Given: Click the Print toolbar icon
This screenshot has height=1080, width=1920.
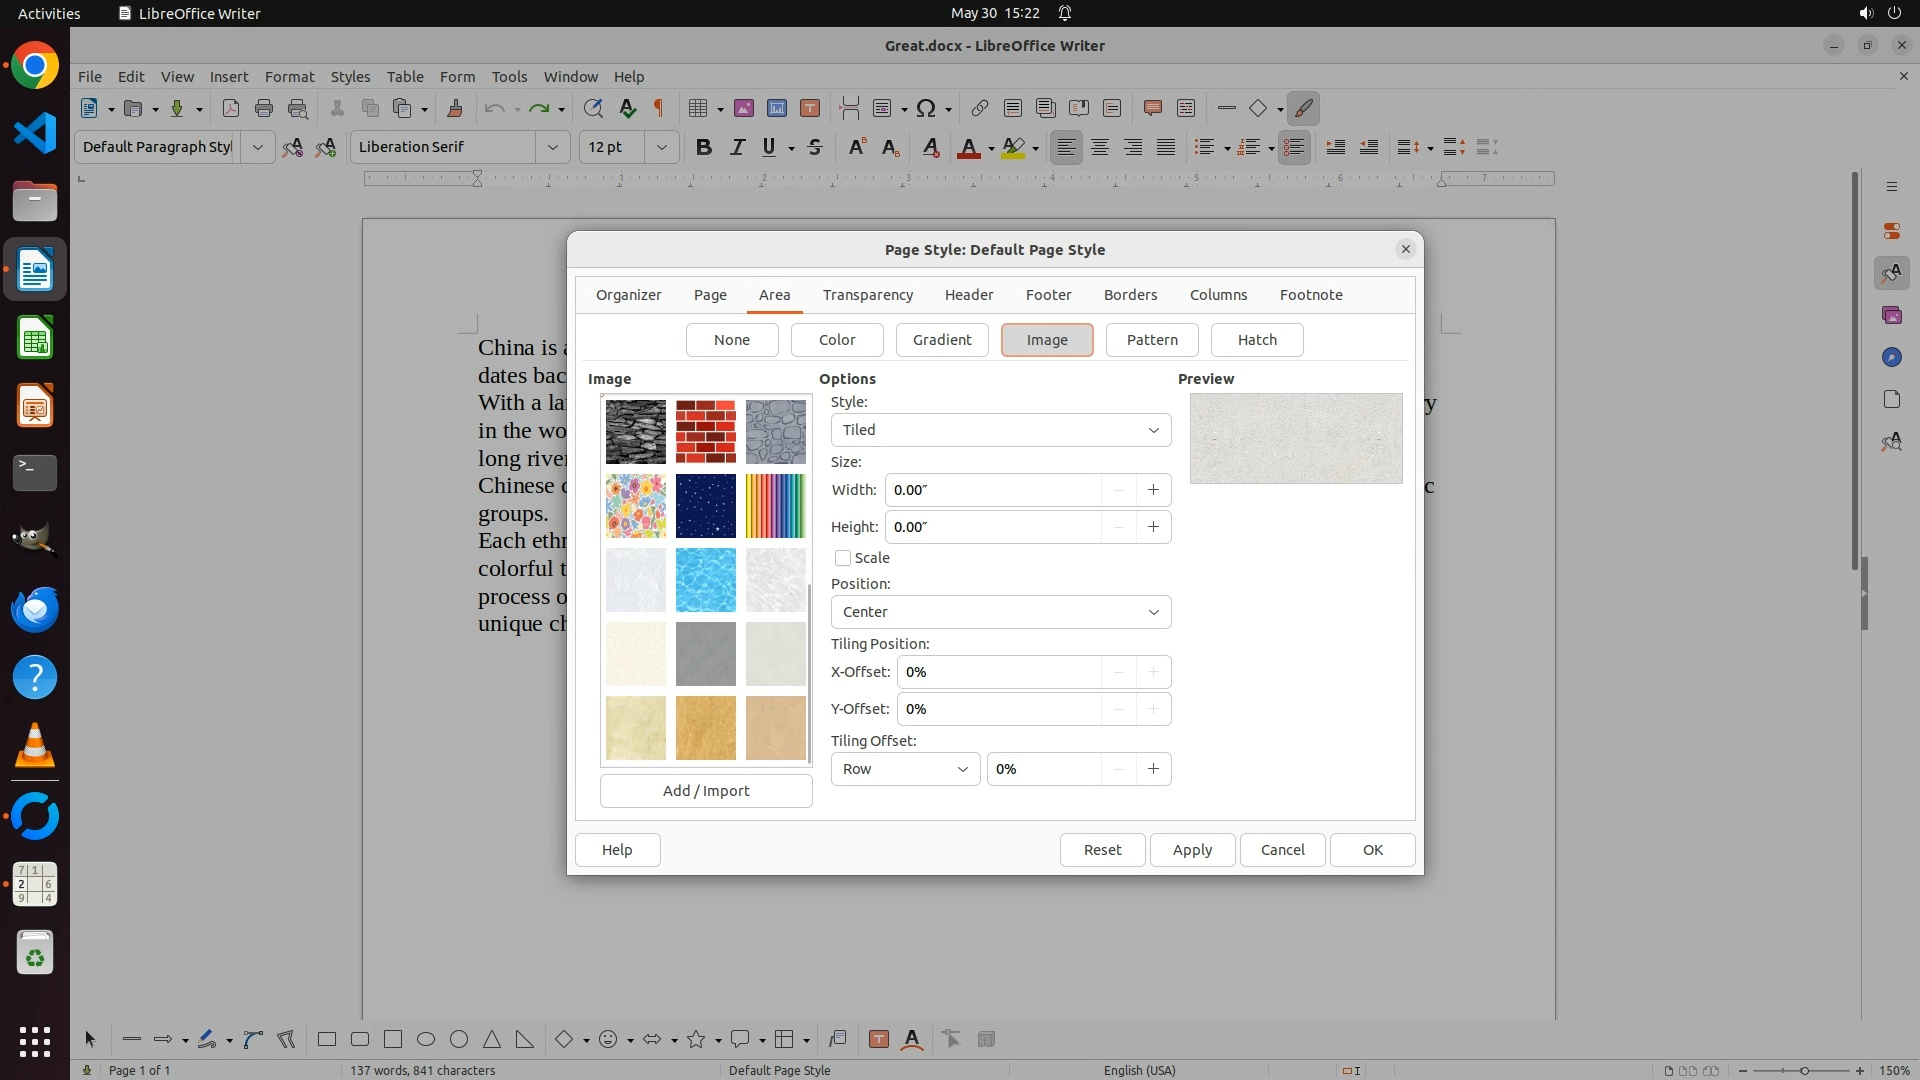Looking at the screenshot, I should 264,108.
